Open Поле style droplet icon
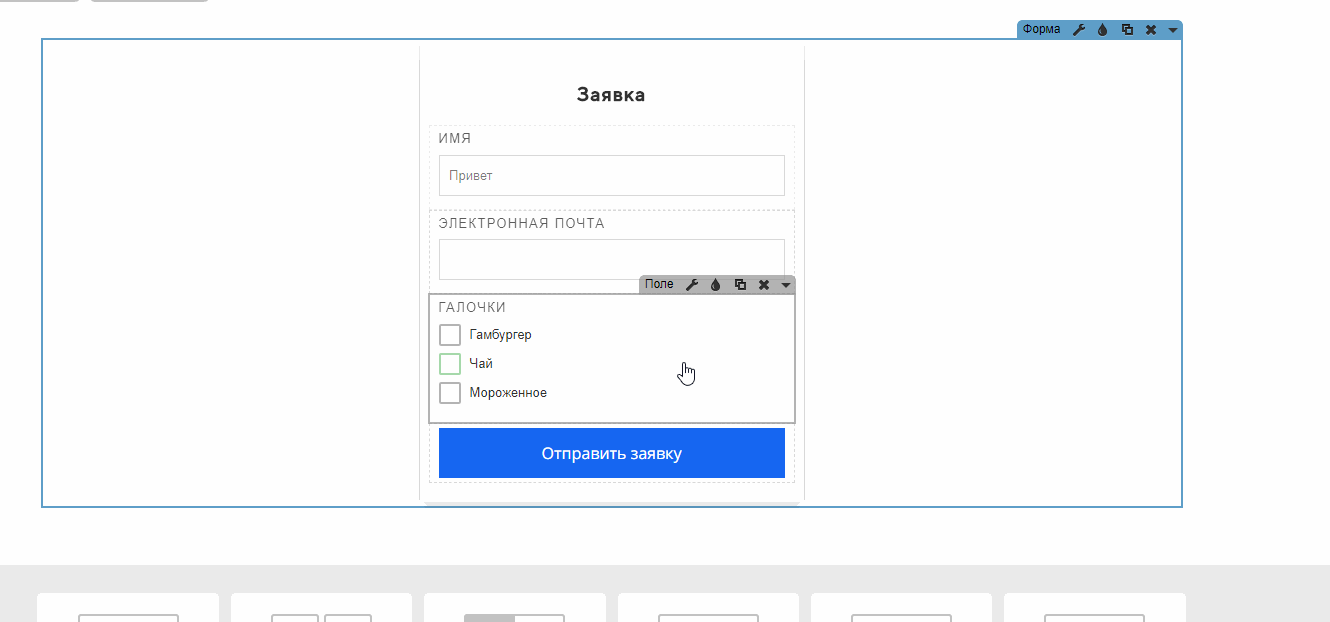1330x622 pixels. coord(716,285)
